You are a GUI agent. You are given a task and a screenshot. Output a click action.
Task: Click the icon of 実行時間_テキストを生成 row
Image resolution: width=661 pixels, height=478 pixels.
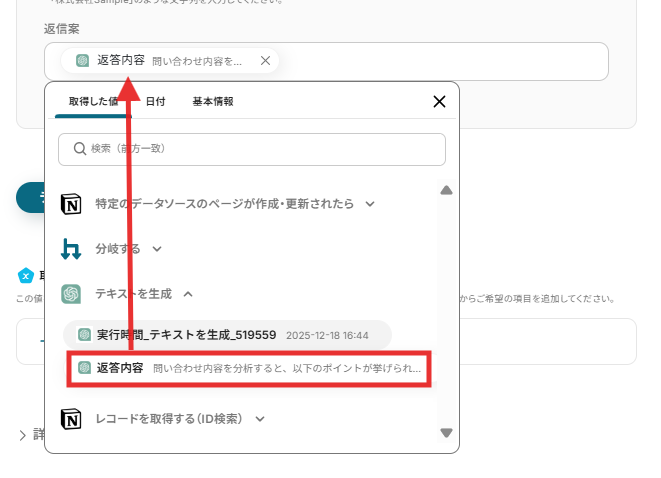(x=84, y=335)
